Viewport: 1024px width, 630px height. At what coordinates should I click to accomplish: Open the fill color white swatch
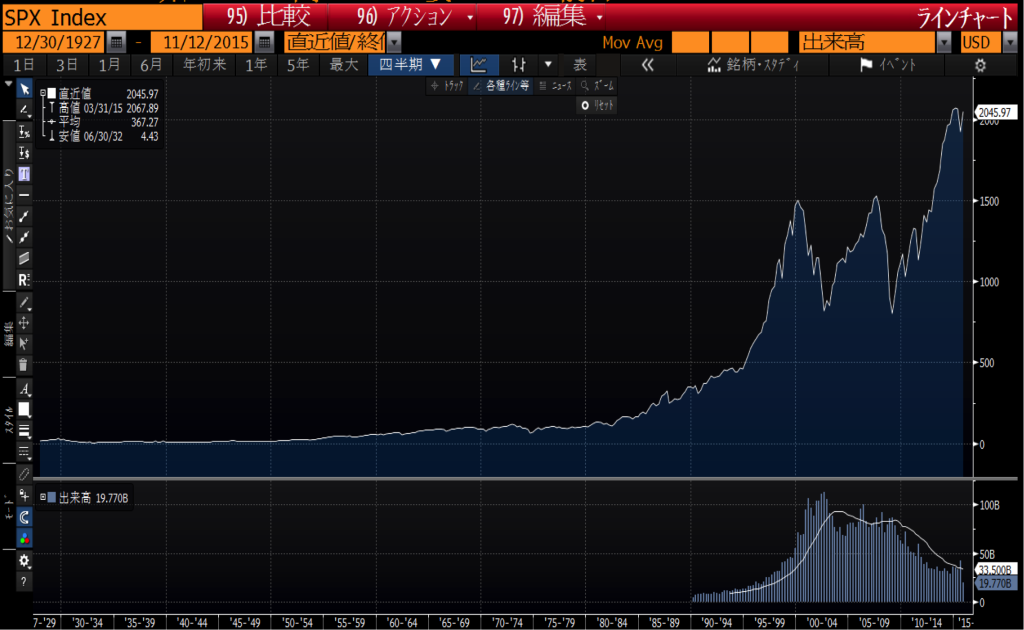(24, 410)
